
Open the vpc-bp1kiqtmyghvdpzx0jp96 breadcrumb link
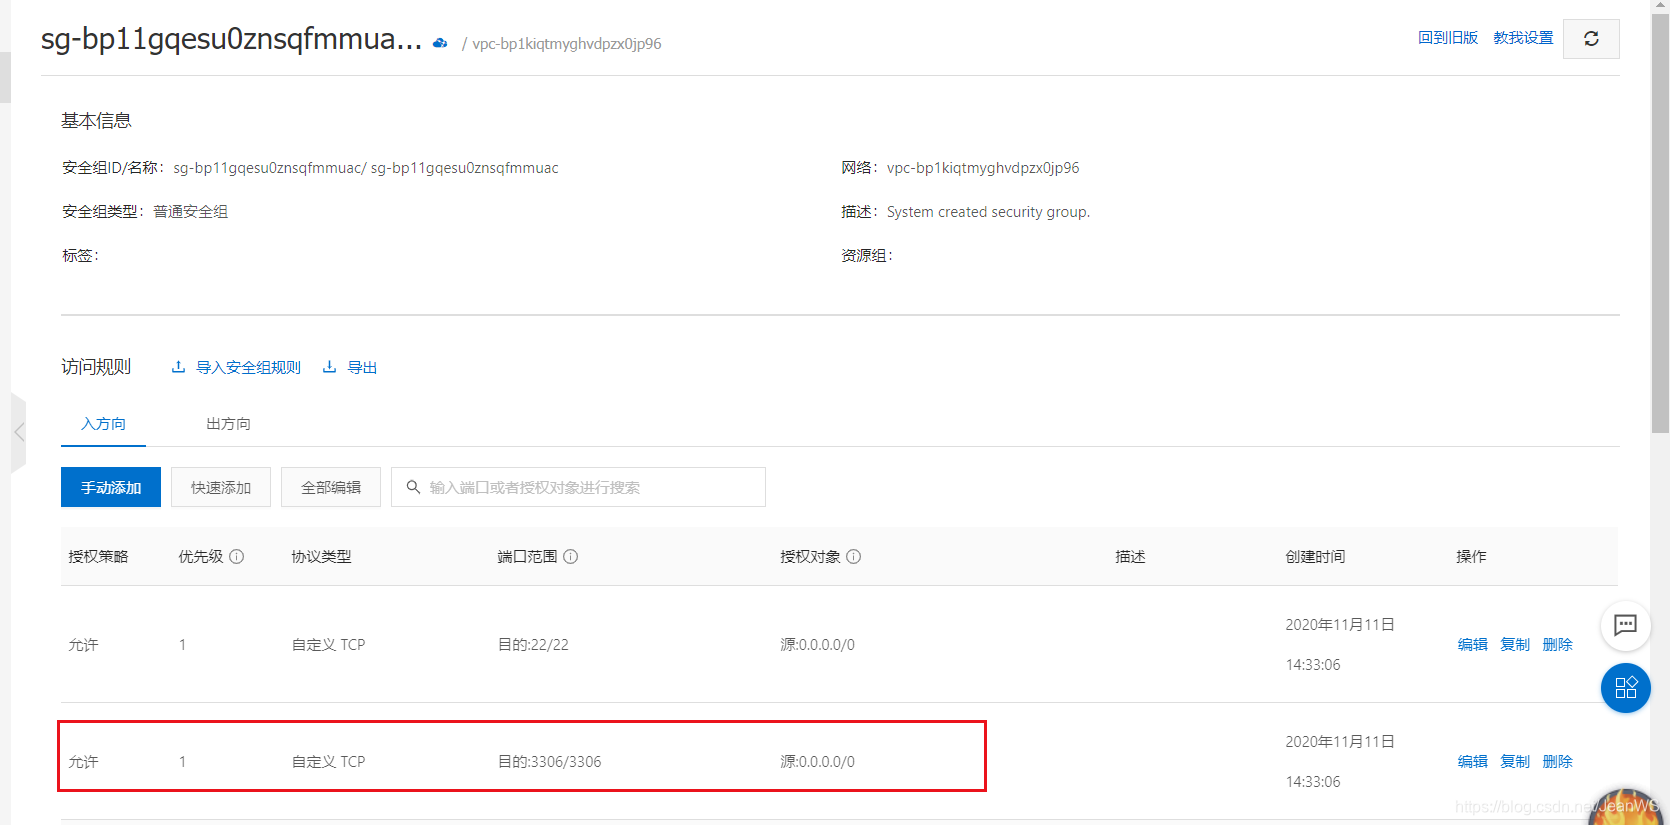click(x=567, y=44)
